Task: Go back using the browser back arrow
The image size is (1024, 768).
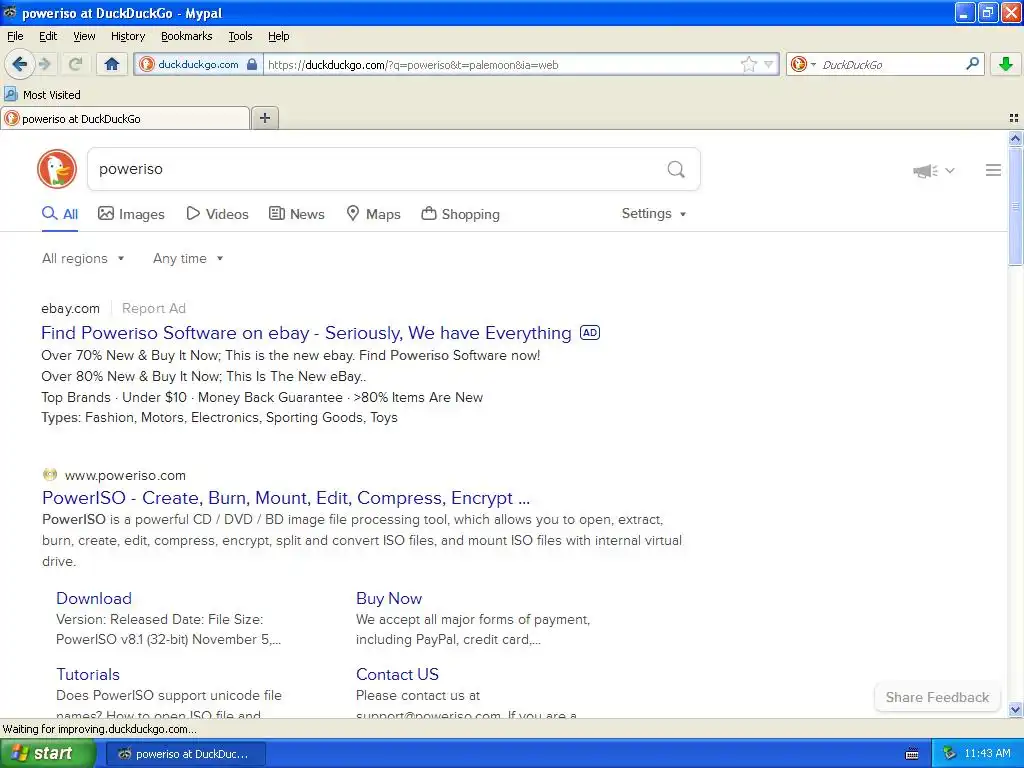Action: click(x=19, y=64)
